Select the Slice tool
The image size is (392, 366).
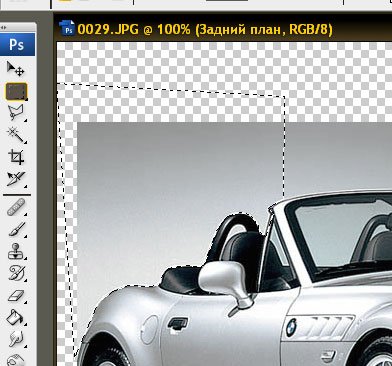[x=16, y=179]
